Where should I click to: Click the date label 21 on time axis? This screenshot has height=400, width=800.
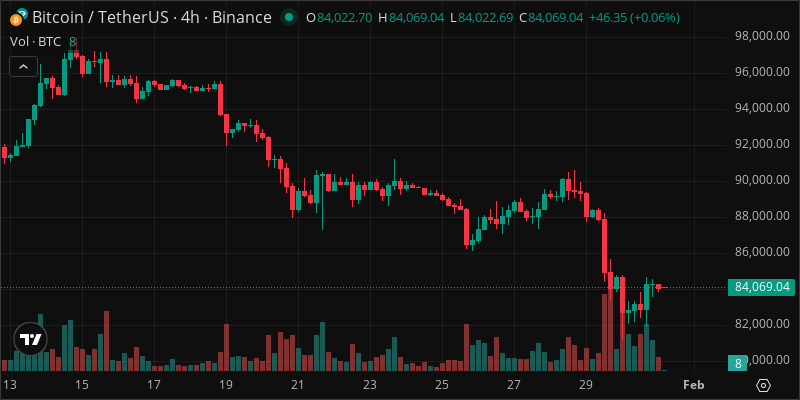(x=298, y=384)
